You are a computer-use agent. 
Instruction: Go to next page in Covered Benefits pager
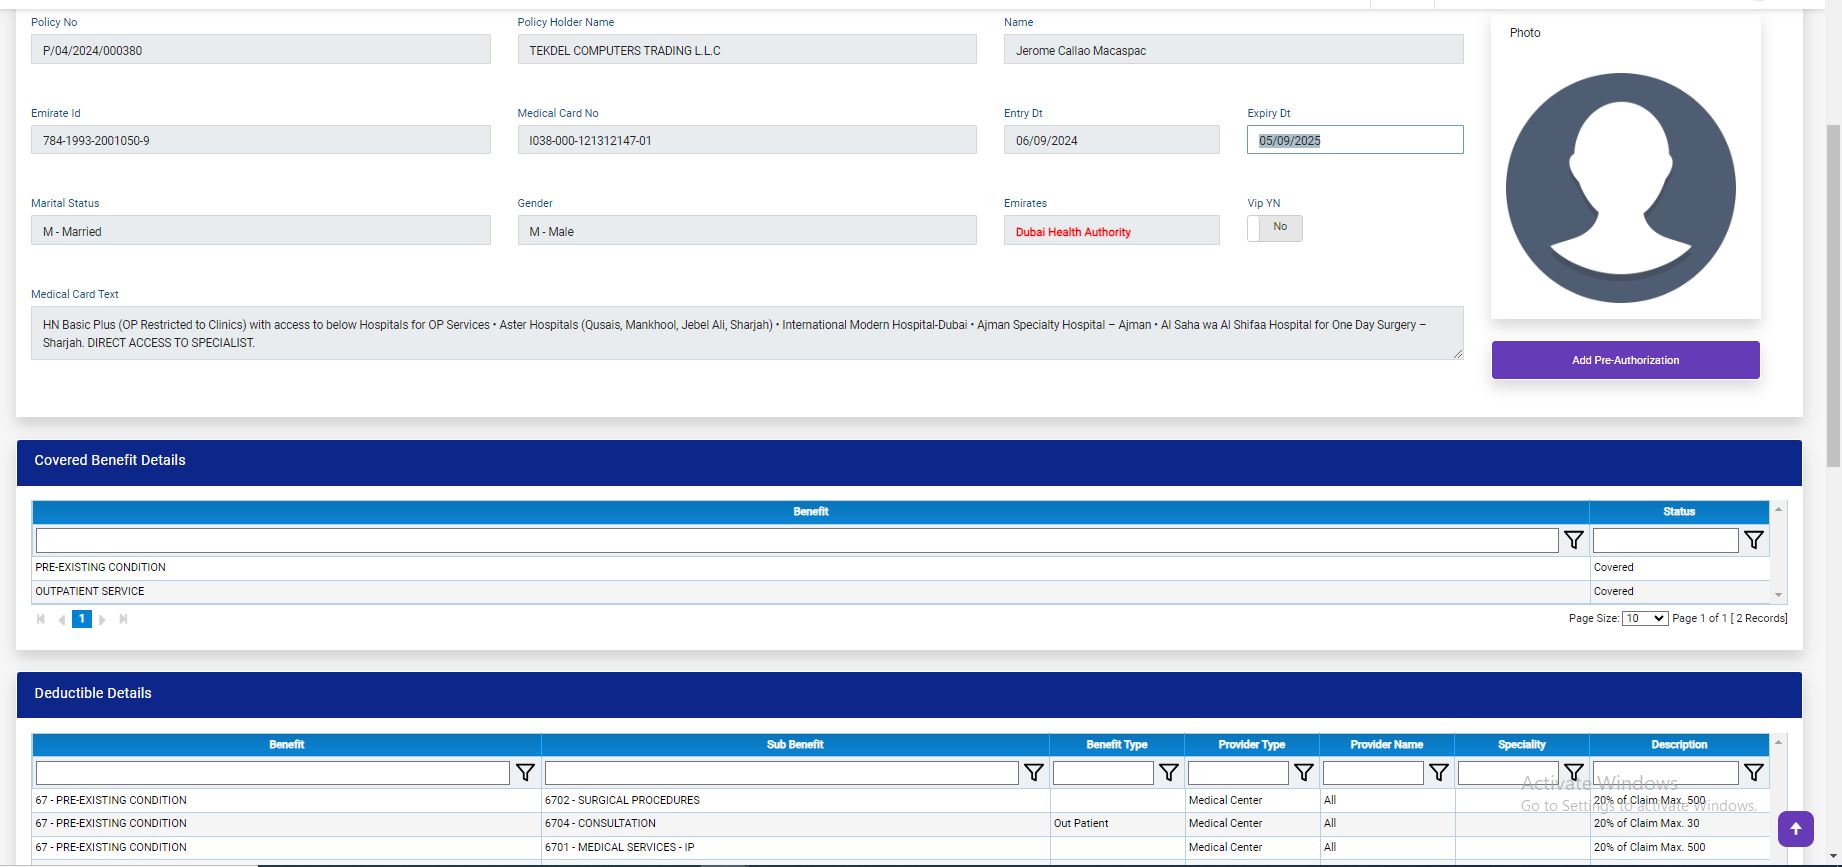[103, 620]
